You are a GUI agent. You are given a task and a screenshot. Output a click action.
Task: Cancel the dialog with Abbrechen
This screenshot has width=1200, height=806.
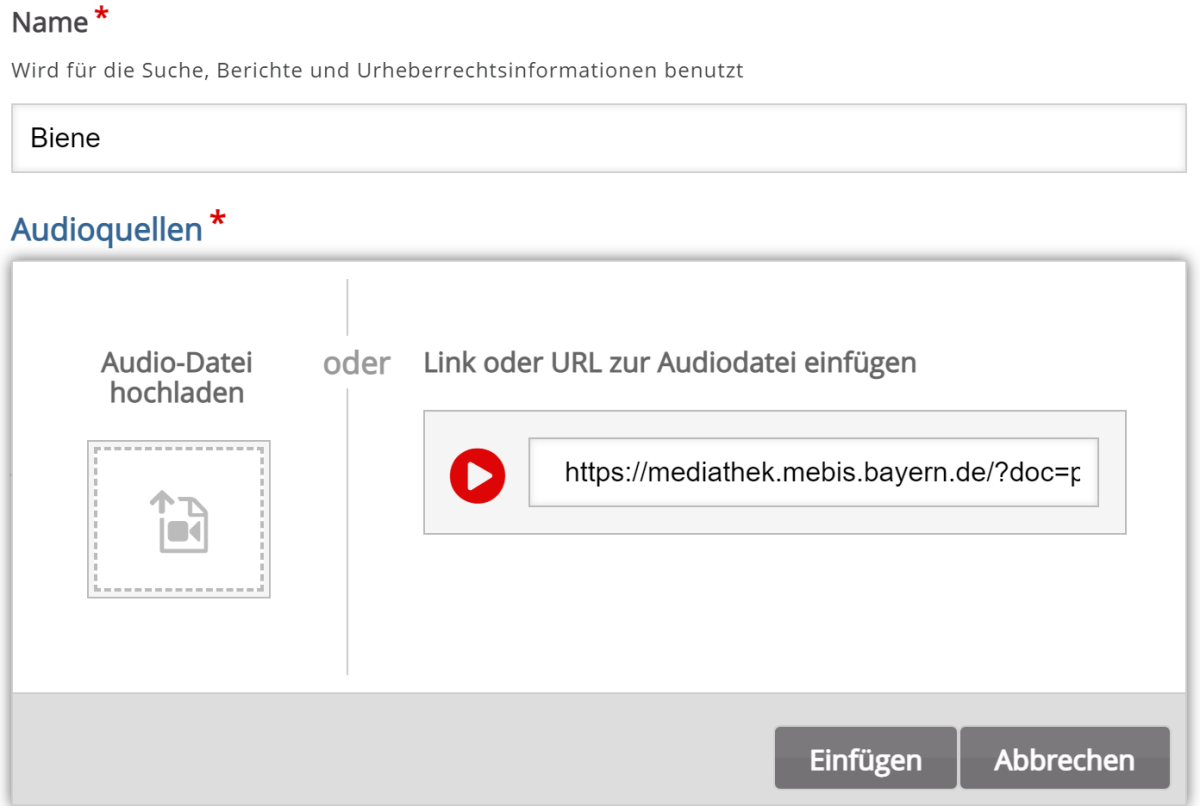[x=1064, y=759]
